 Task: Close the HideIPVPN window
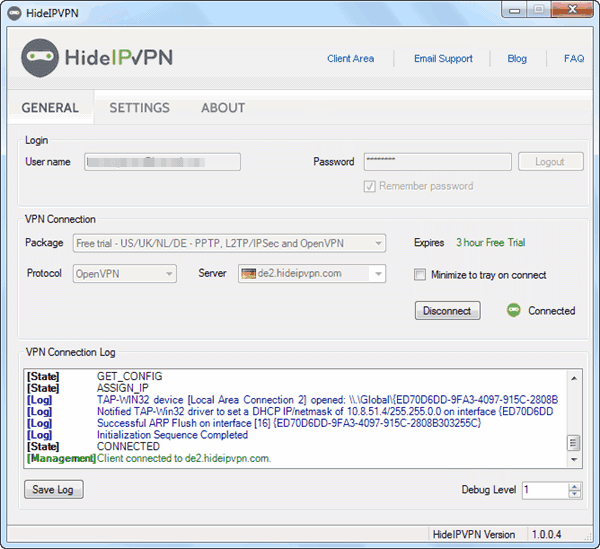(x=572, y=10)
